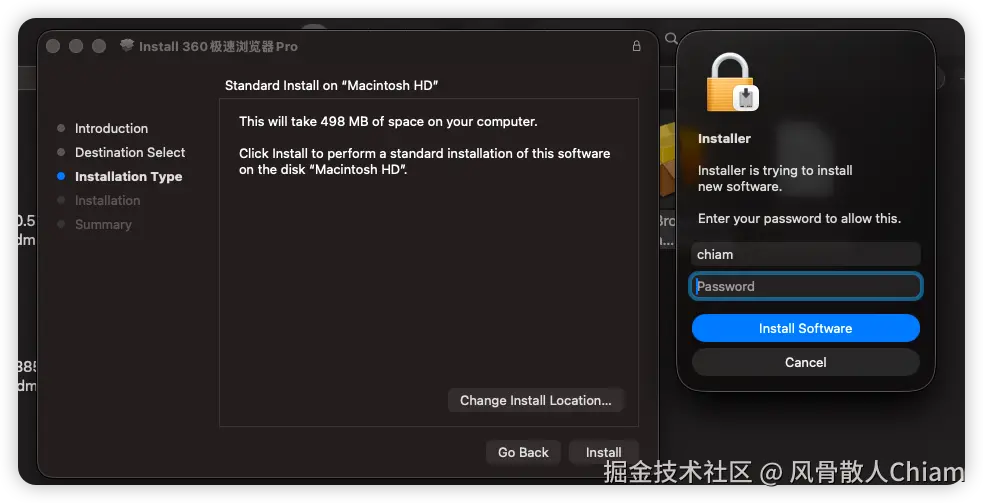Click the Destination Select step bullet

(61, 152)
